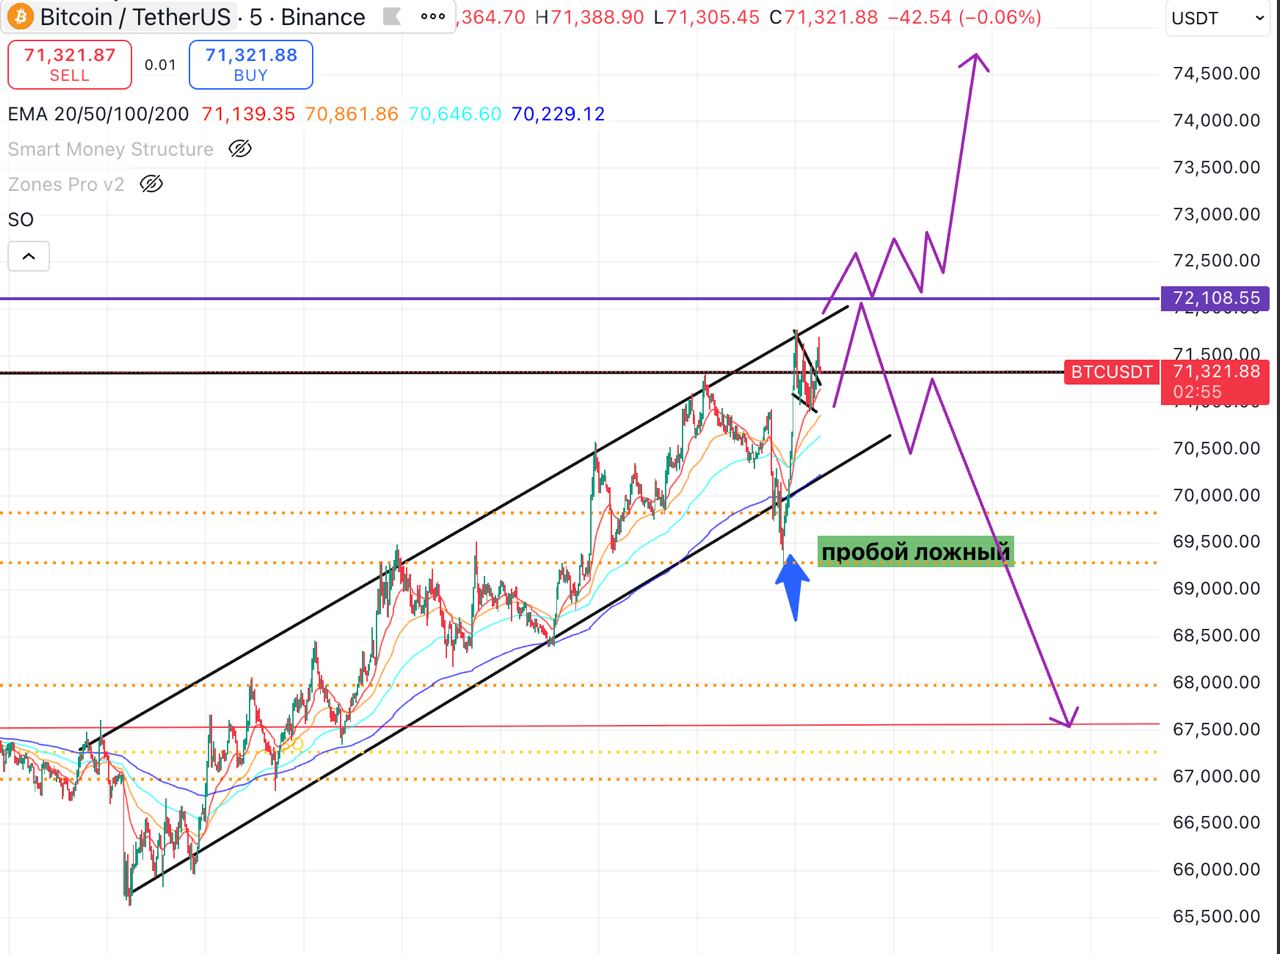Collapse the indicator legend with chevron
Image resolution: width=1280 pixels, height=954 pixels.
coord(29,257)
